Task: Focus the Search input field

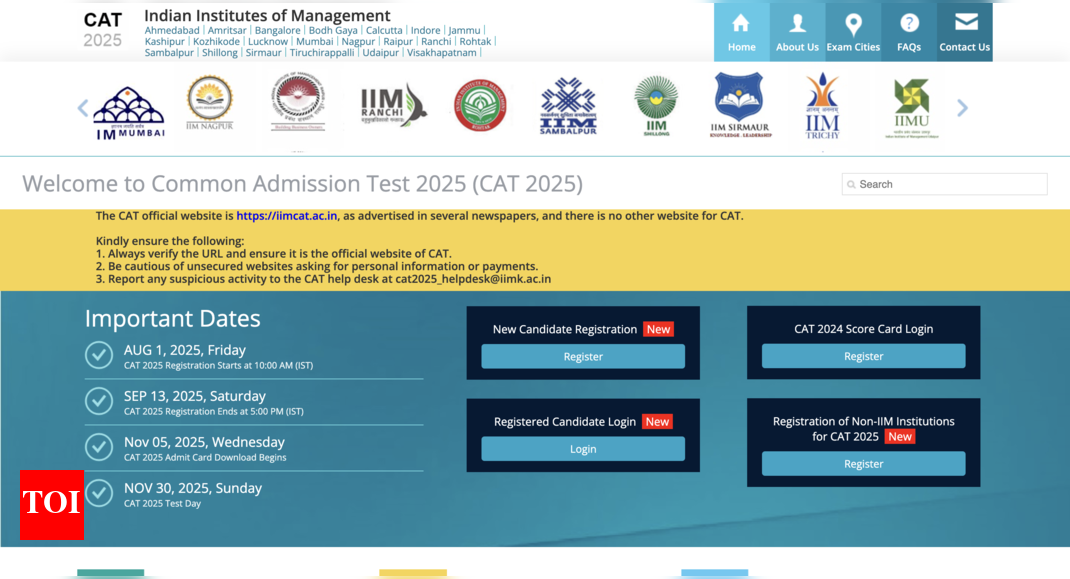Action: tap(944, 184)
